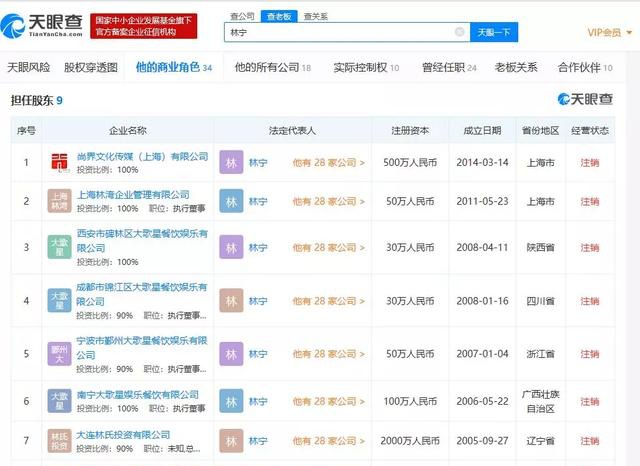This screenshot has width=640, height=466.
Task: Open 宁波市鄞州大歌星餐饮娱乐有限公司 link
Action: (142, 348)
